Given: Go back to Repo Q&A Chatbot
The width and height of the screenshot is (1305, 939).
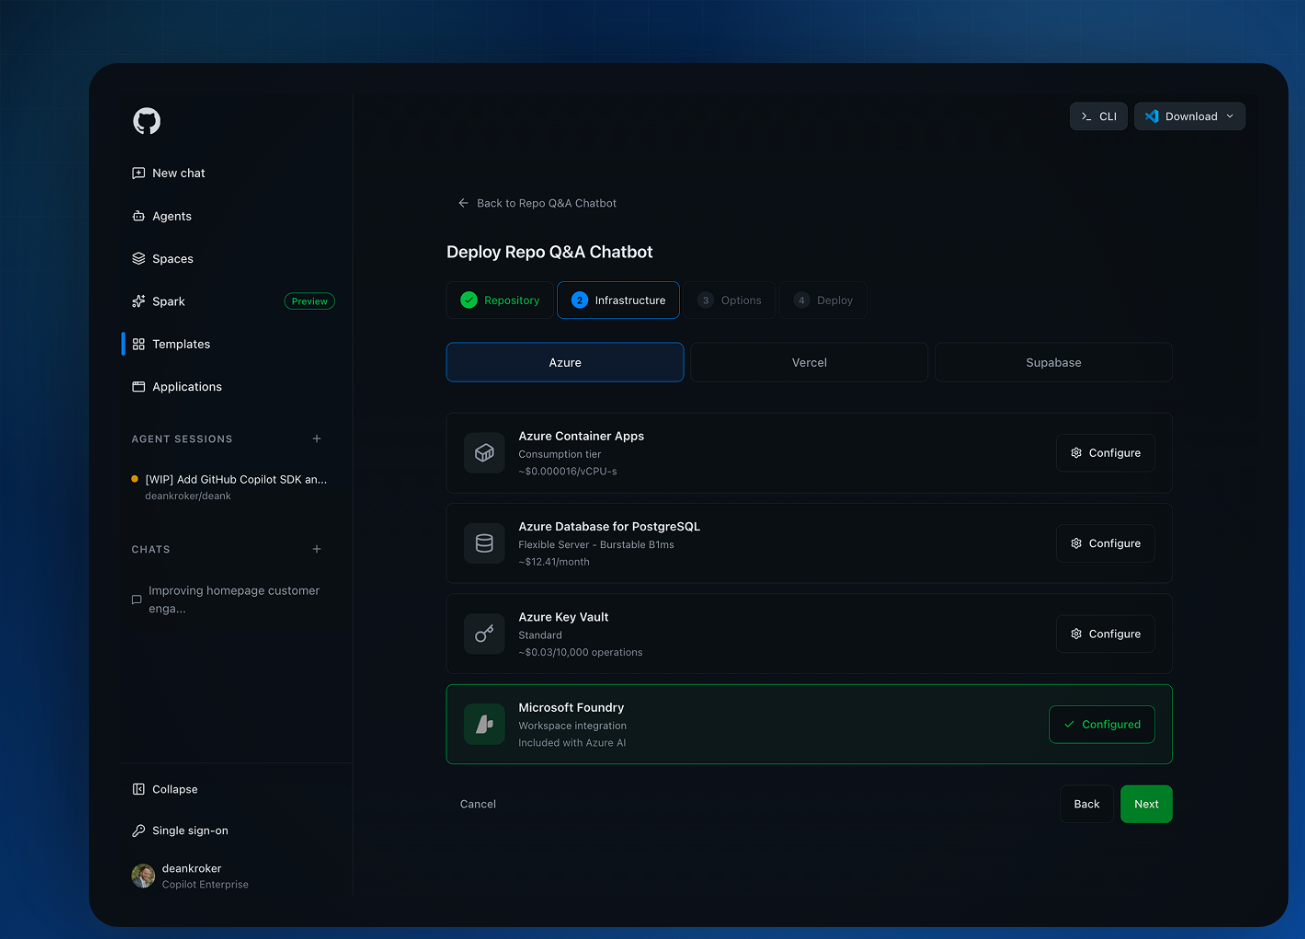Looking at the screenshot, I should point(537,203).
